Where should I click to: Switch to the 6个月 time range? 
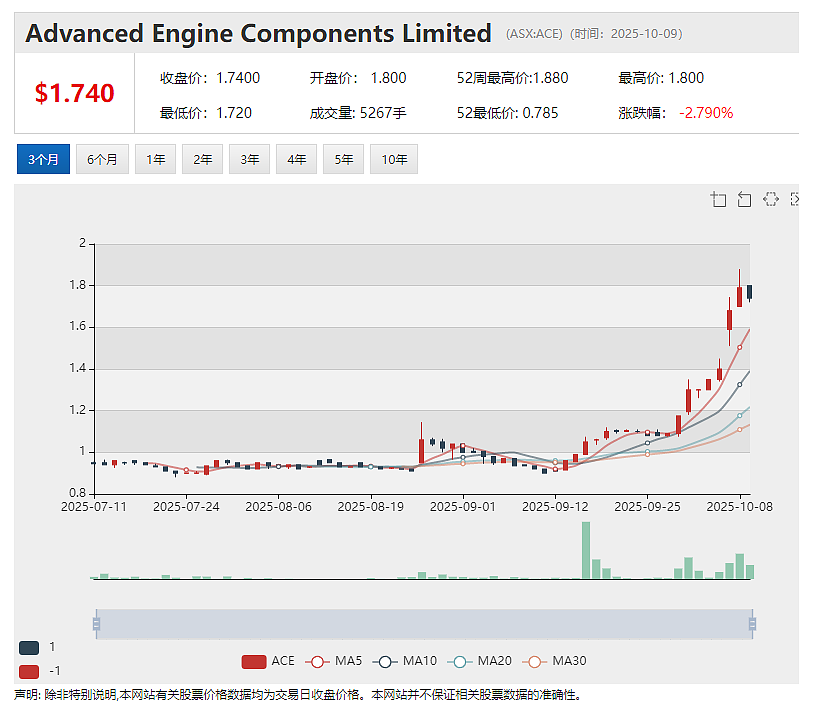(x=102, y=159)
